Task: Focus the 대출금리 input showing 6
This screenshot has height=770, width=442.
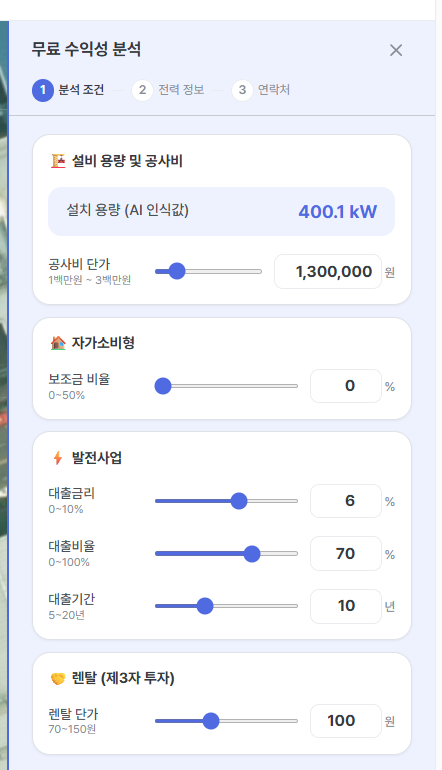Action: 346,501
